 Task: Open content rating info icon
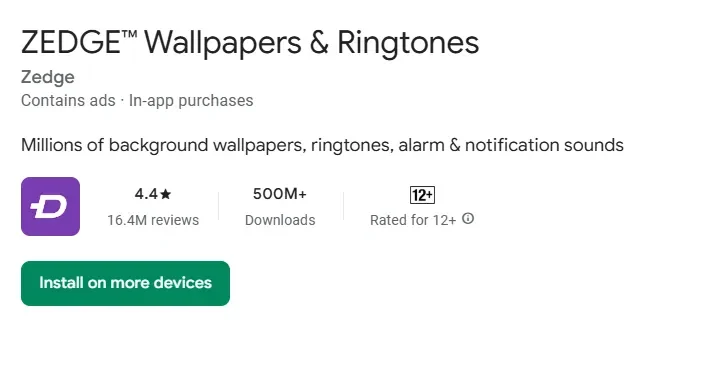[468, 218]
